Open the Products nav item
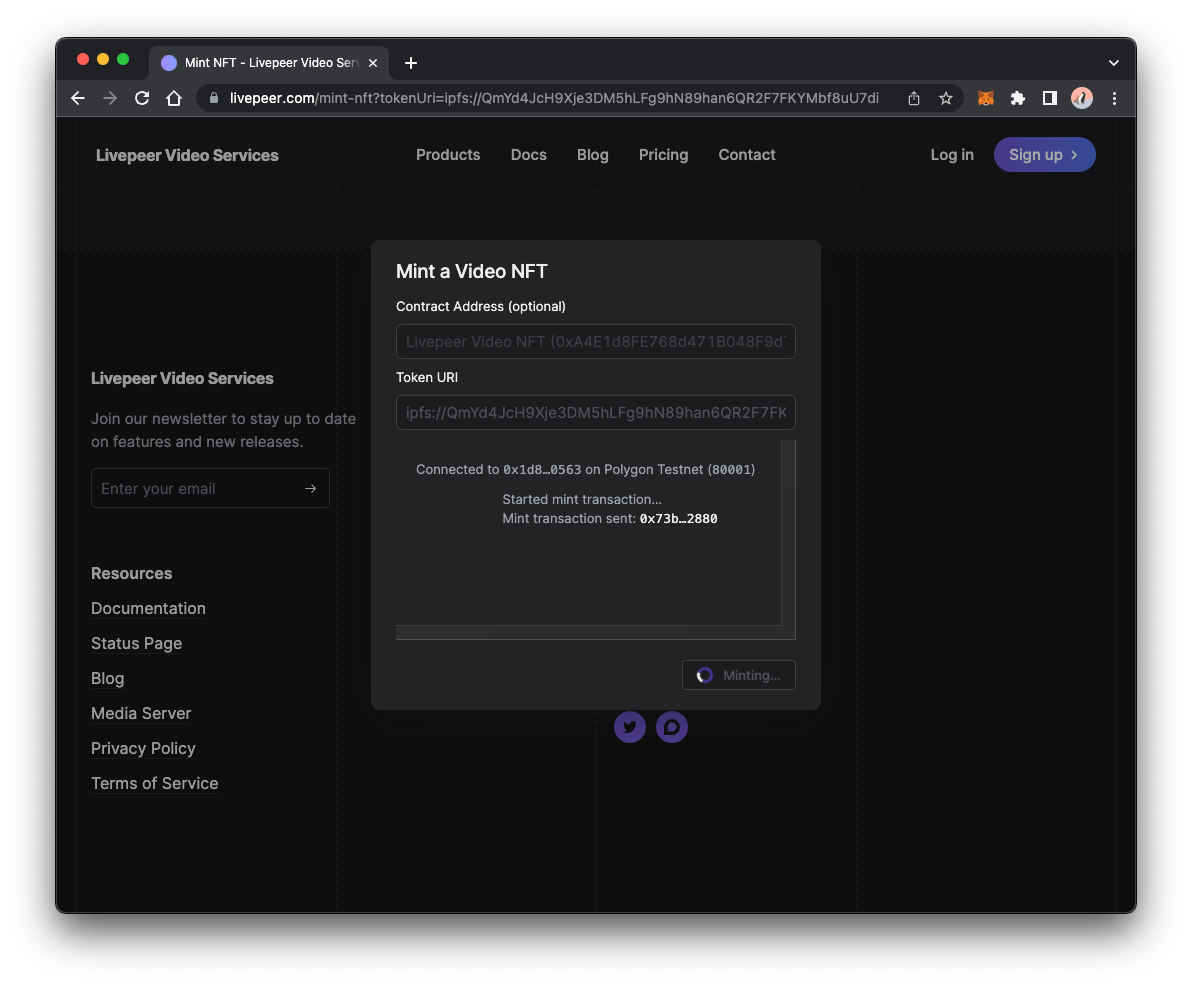The width and height of the screenshot is (1192, 987). (x=448, y=154)
